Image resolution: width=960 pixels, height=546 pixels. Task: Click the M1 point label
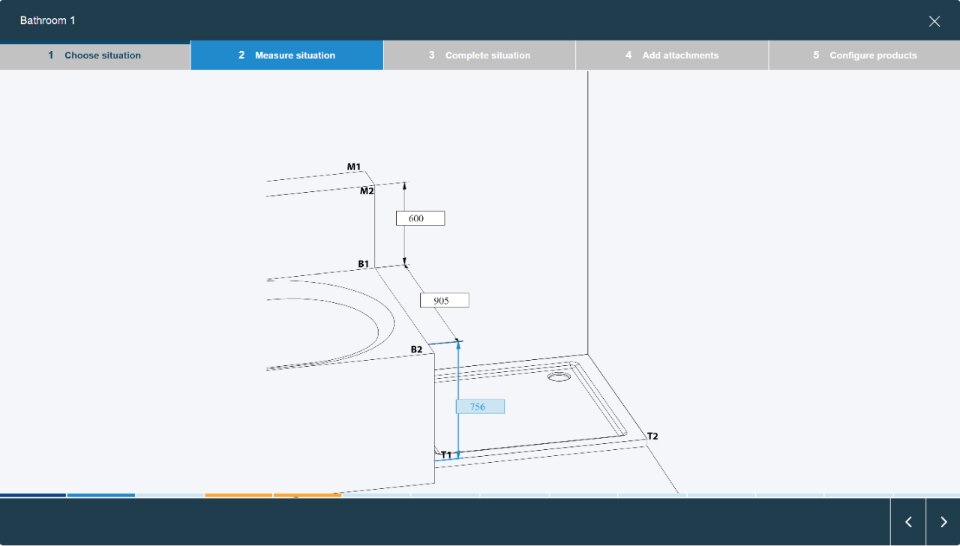(x=354, y=167)
